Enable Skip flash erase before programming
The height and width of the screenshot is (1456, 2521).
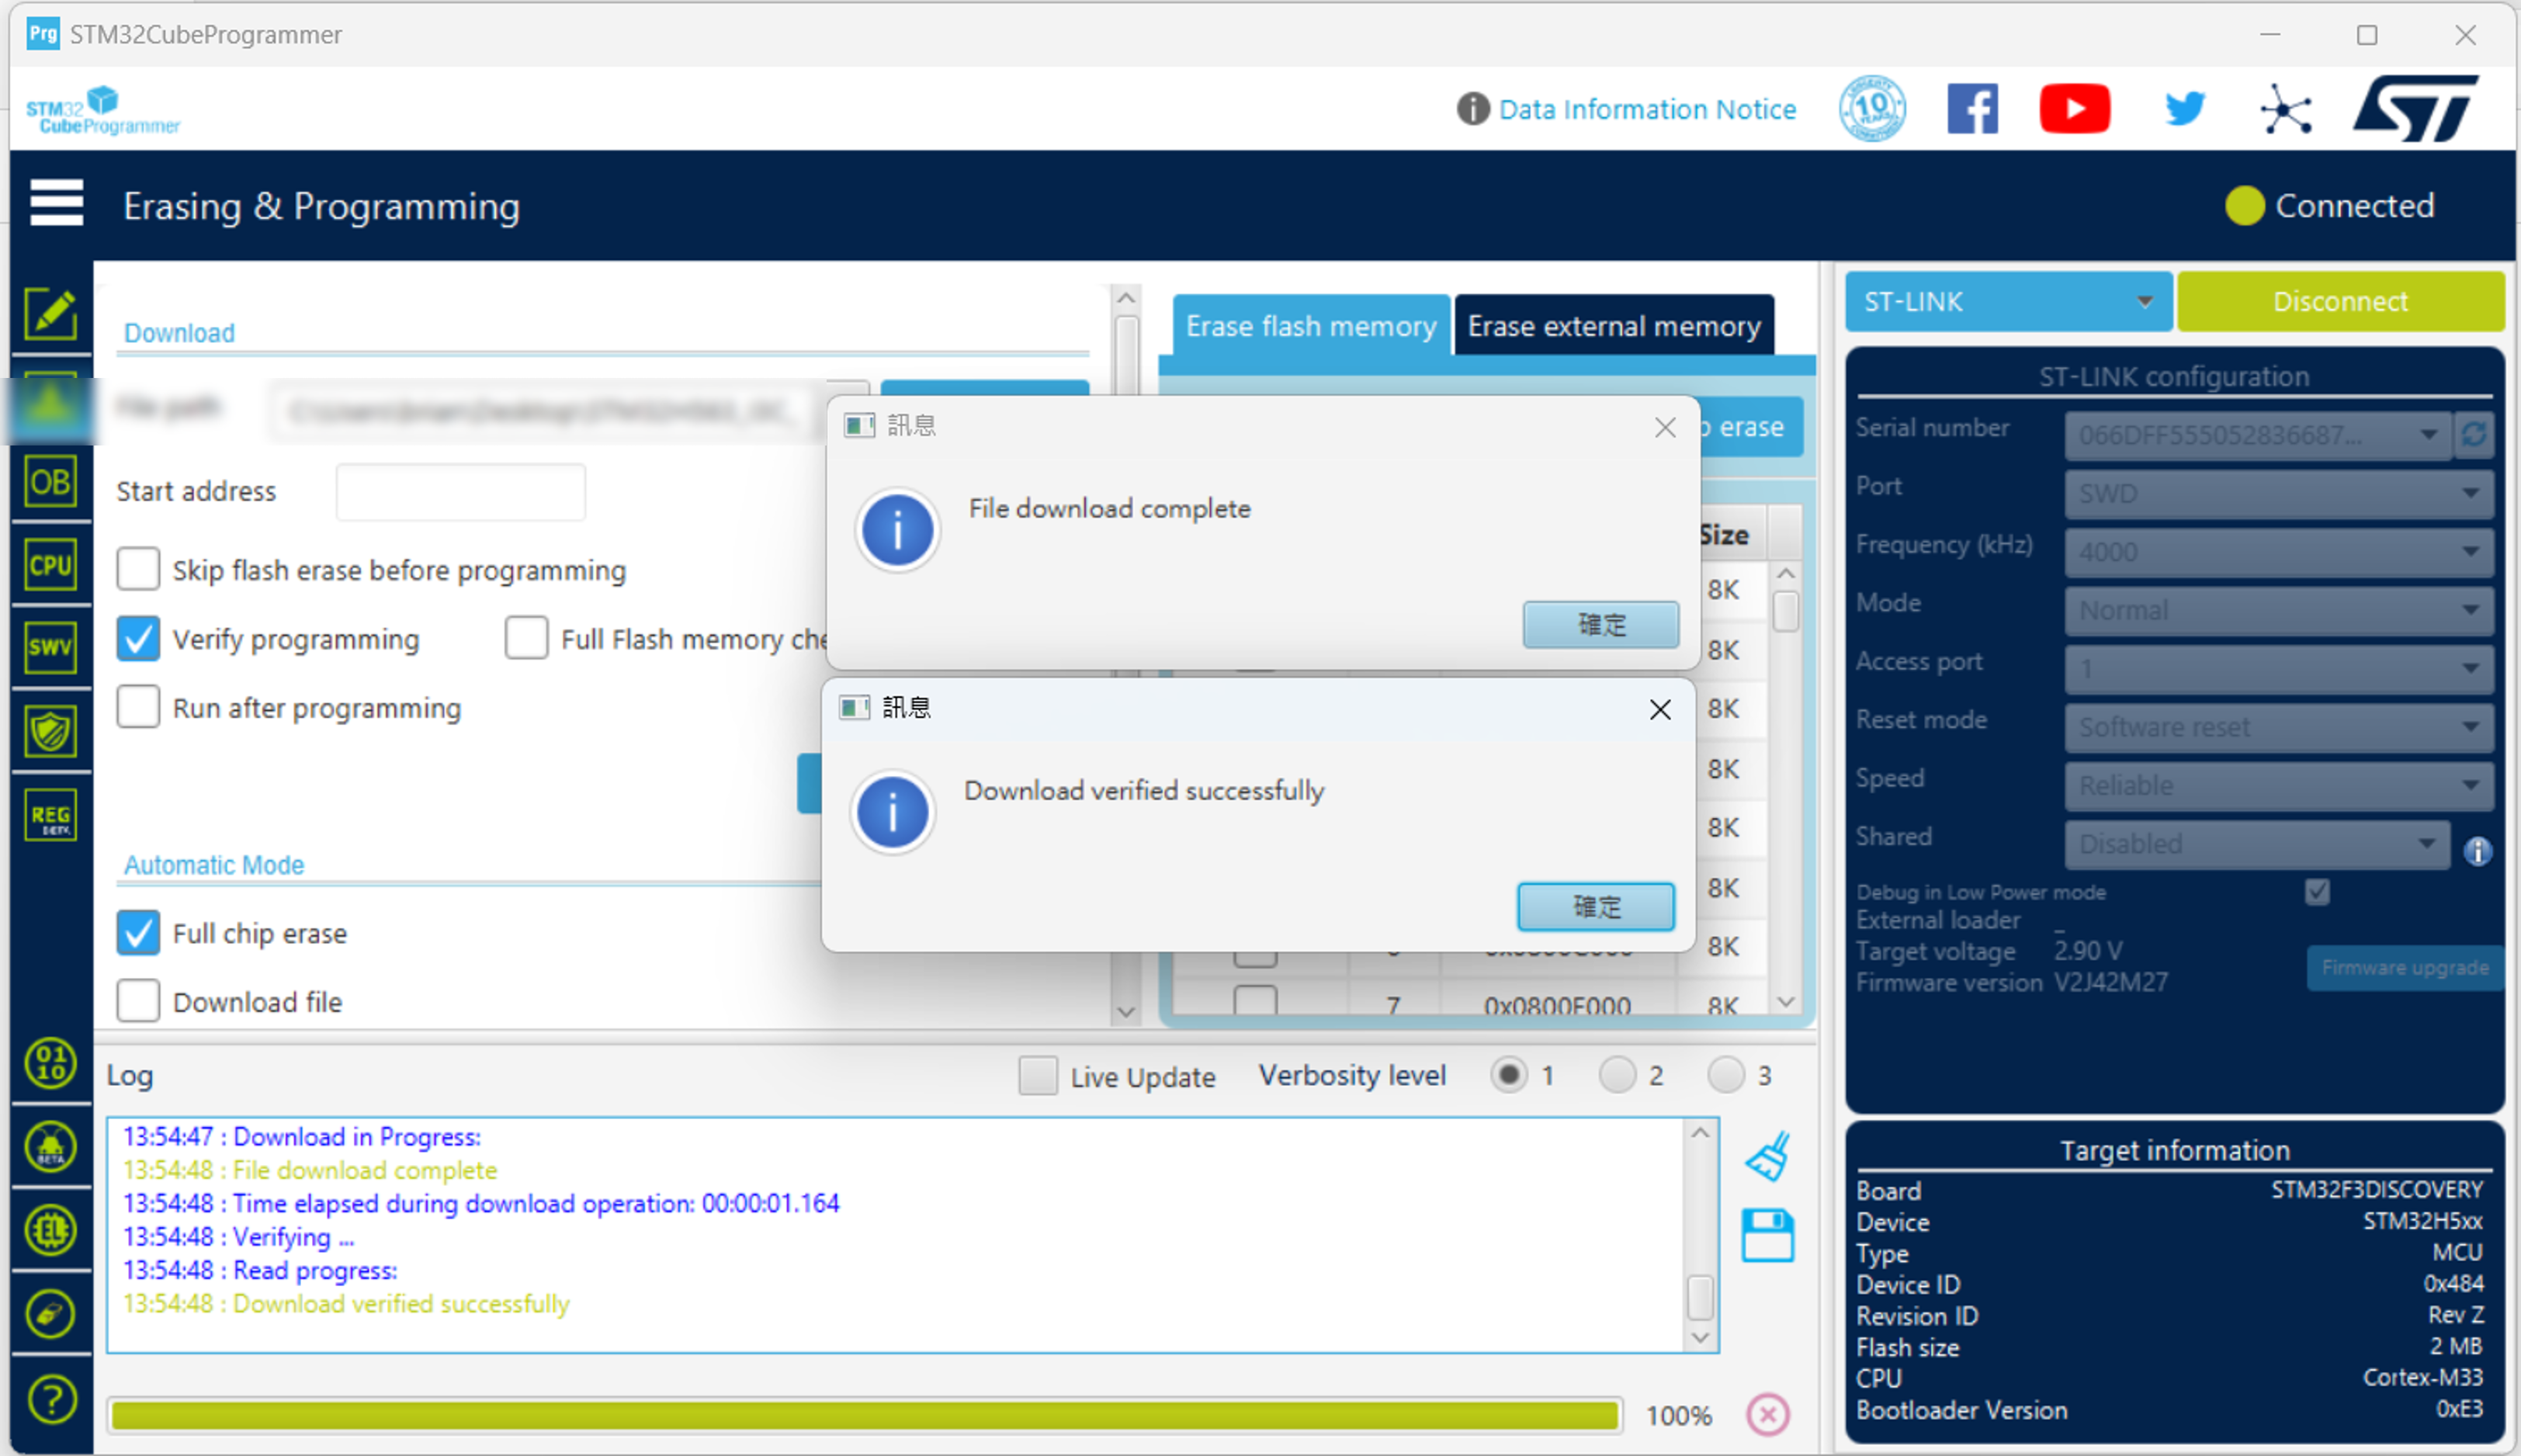click(x=138, y=570)
